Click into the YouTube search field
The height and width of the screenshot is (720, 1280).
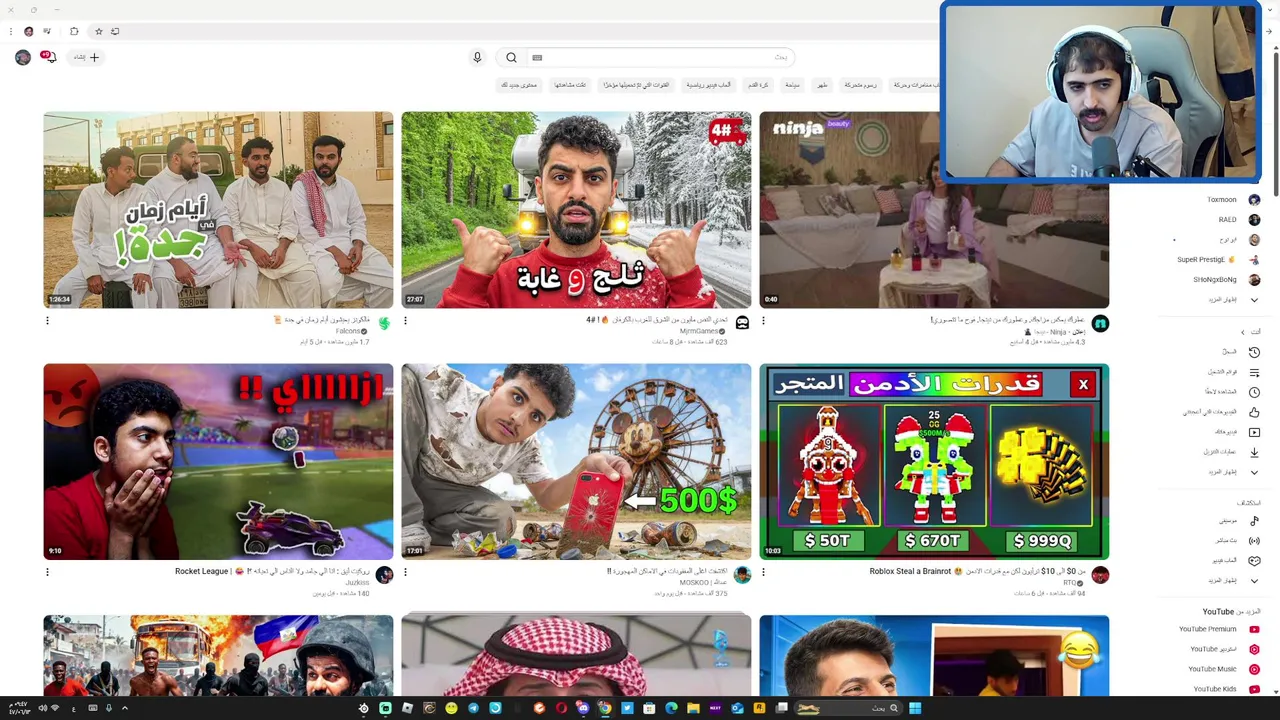[x=660, y=57]
